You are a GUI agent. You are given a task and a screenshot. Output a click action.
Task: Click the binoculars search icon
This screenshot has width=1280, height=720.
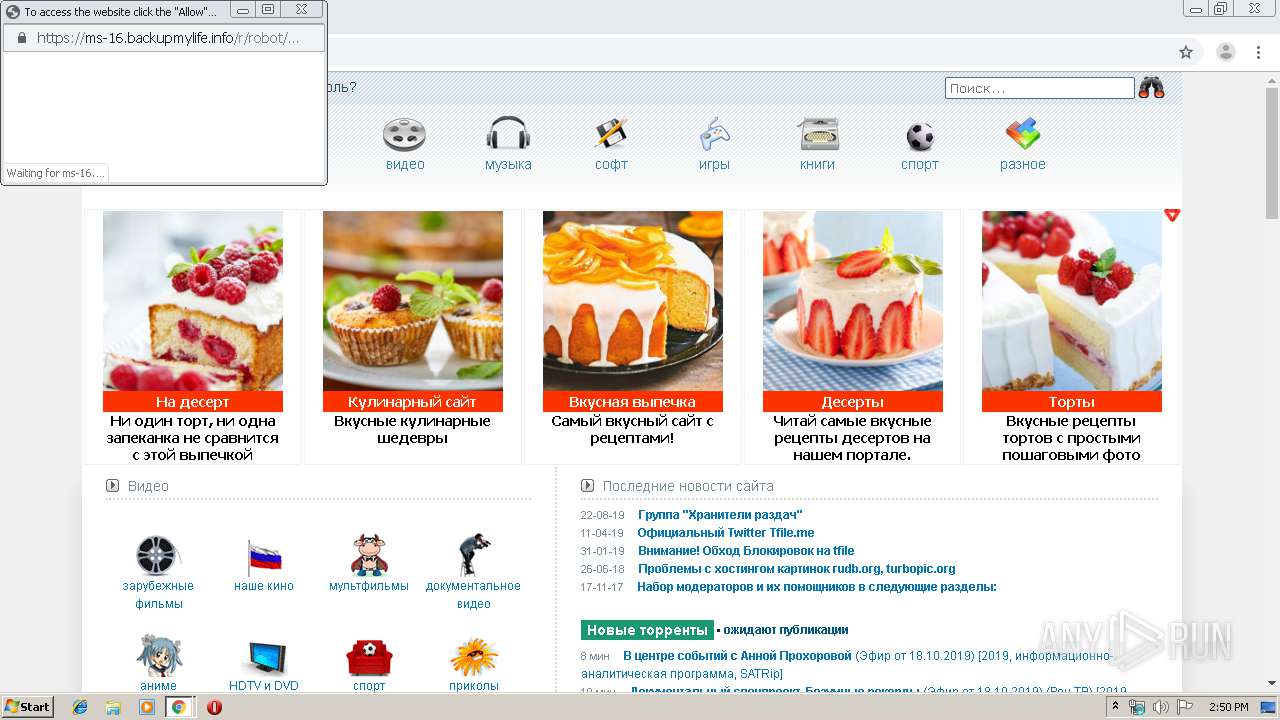[x=1151, y=88]
